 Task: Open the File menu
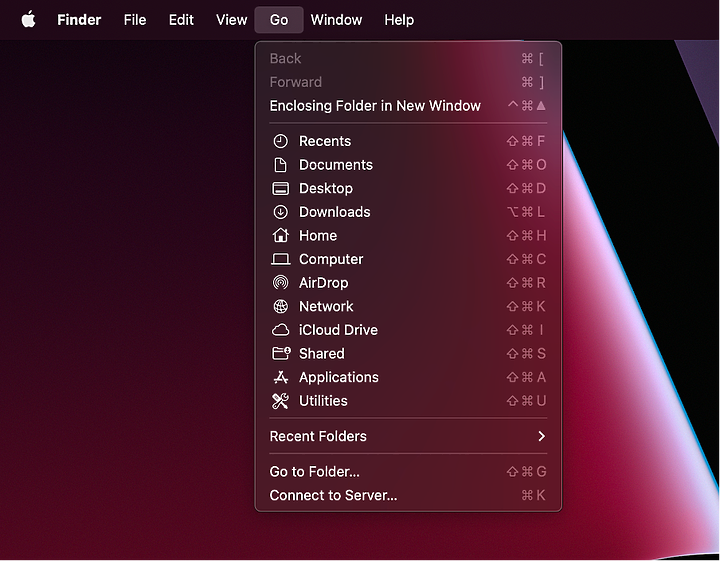(135, 20)
